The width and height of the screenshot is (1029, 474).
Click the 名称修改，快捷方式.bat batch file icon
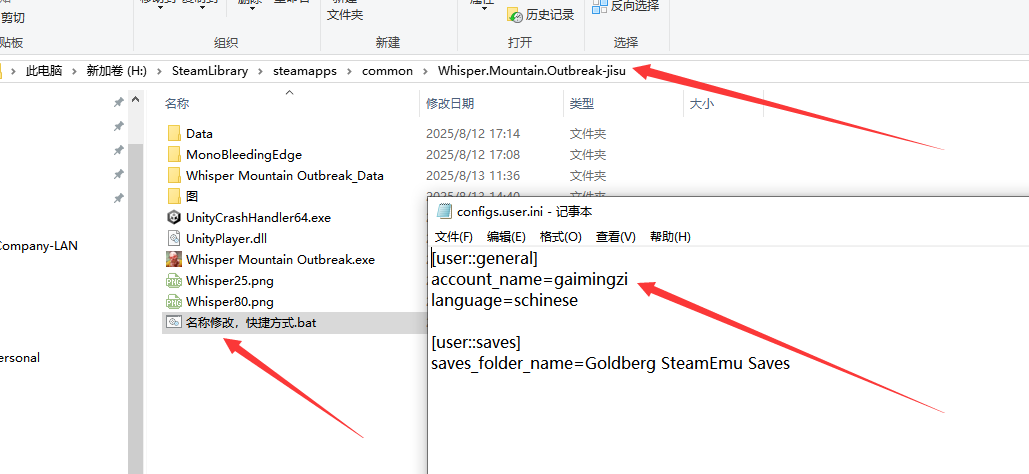pos(174,323)
